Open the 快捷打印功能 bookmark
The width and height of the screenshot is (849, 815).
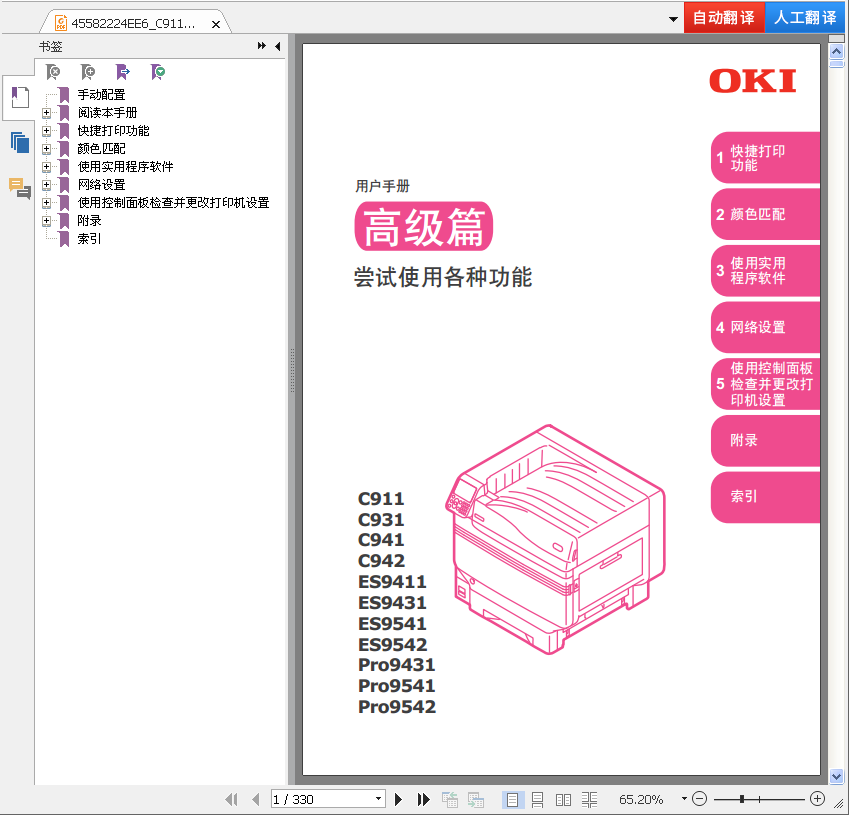(113, 131)
